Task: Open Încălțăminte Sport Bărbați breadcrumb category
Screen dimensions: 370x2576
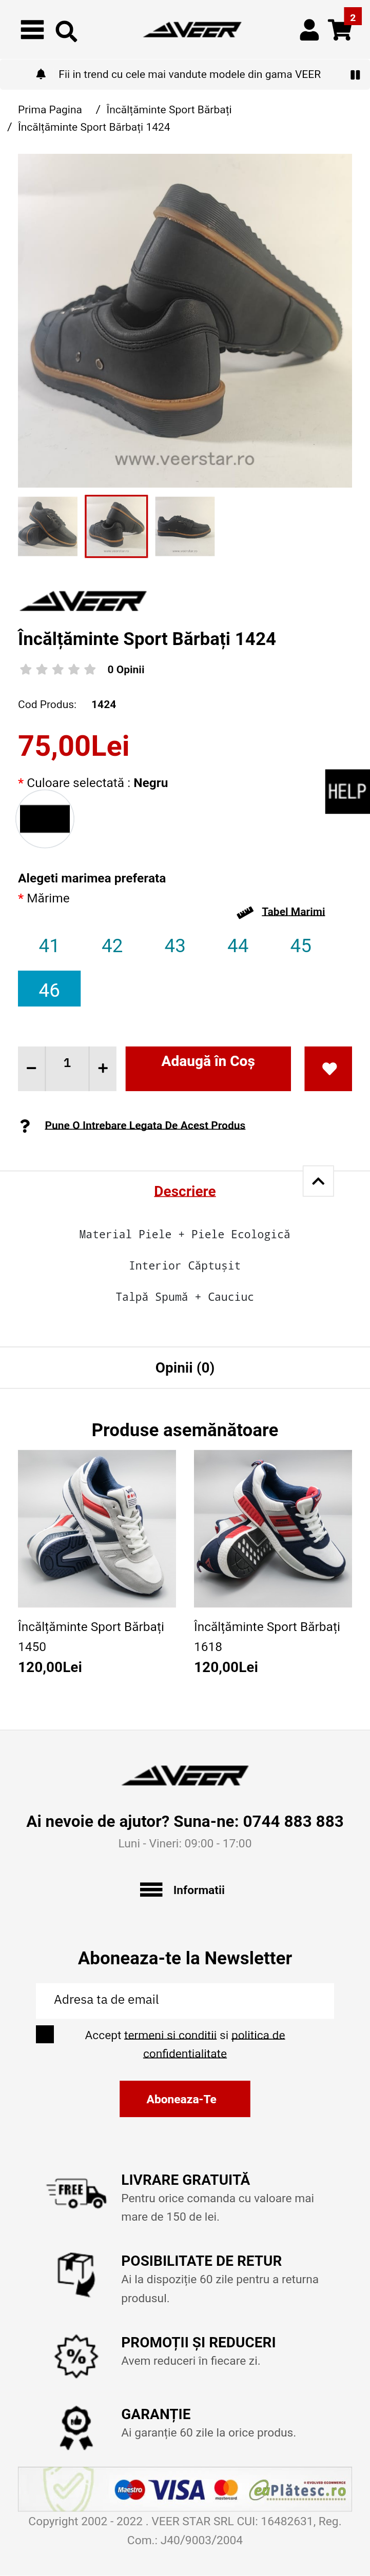Action: [169, 109]
